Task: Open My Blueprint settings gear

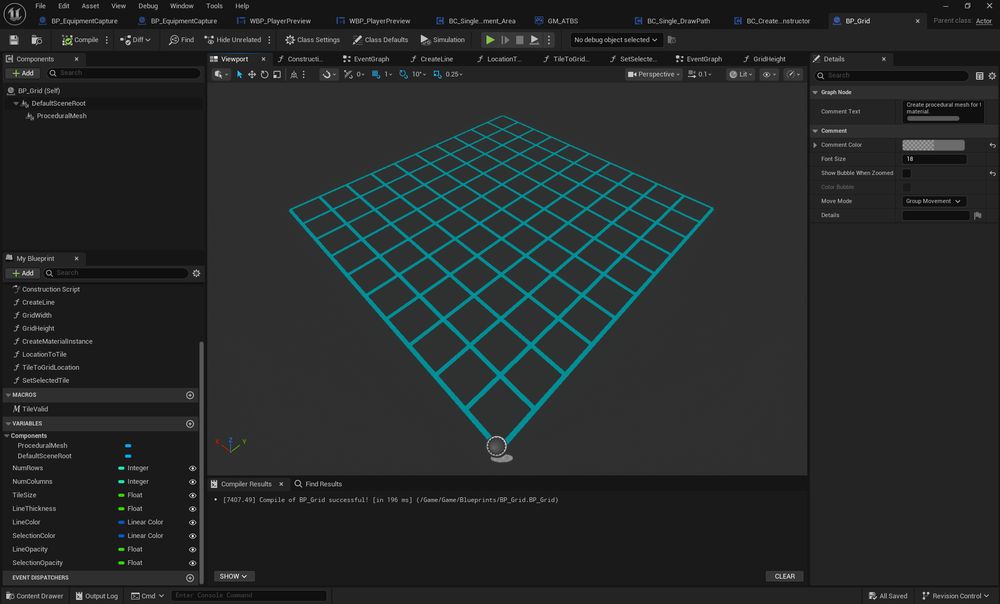Action: tap(196, 273)
